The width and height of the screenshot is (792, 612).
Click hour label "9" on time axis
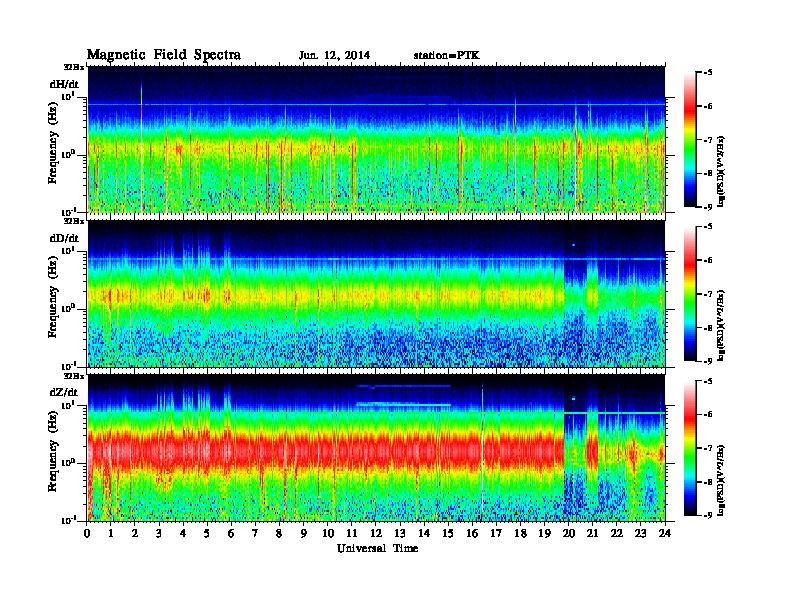click(304, 533)
